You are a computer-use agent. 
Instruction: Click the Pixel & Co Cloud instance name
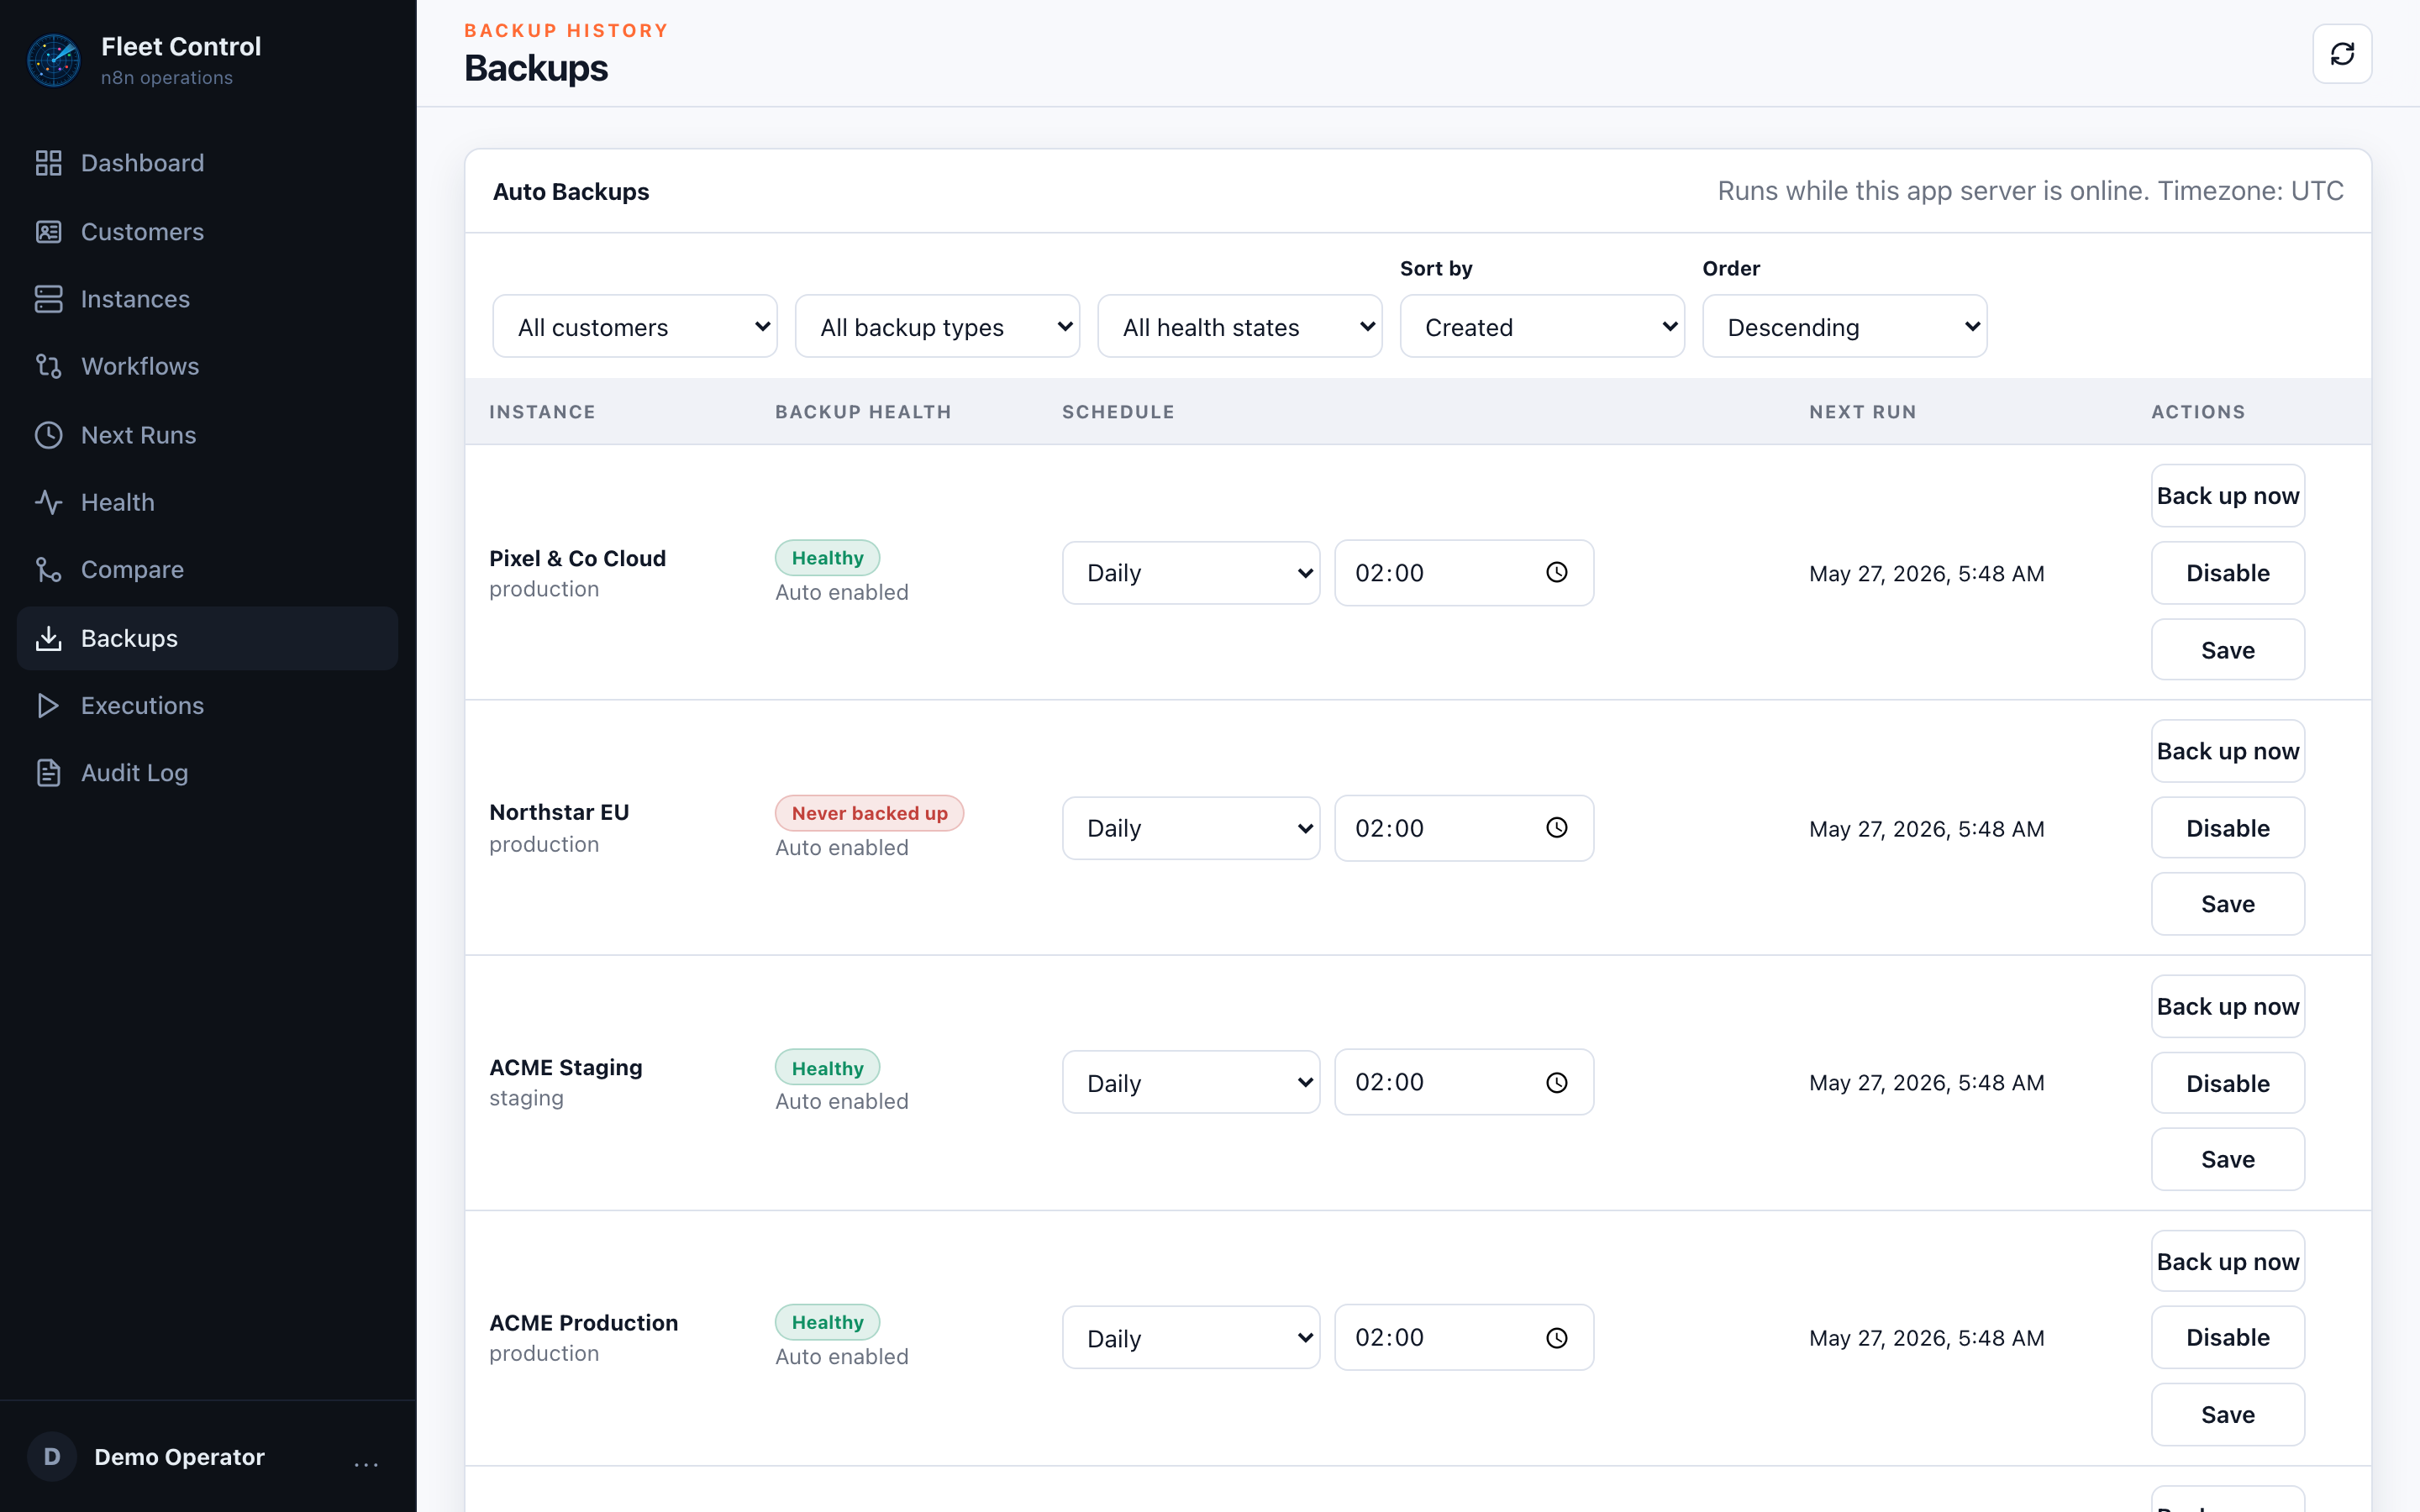(x=577, y=558)
